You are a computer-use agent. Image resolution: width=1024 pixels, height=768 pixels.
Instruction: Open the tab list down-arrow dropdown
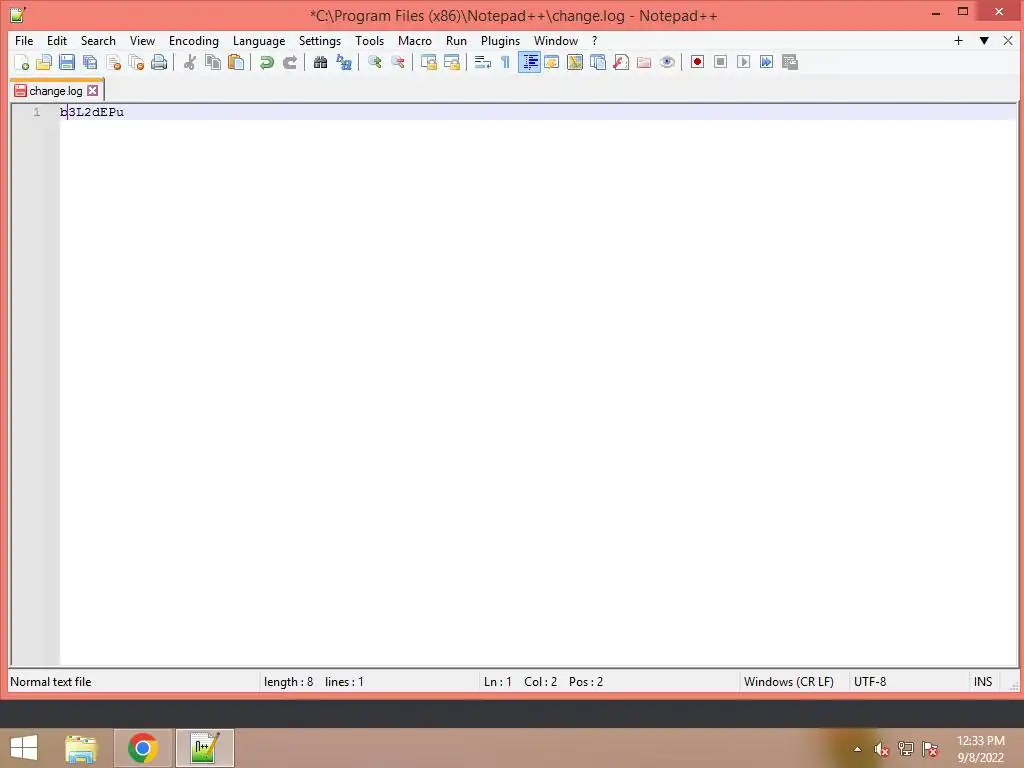pyautogui.click(x=984, y=40)
